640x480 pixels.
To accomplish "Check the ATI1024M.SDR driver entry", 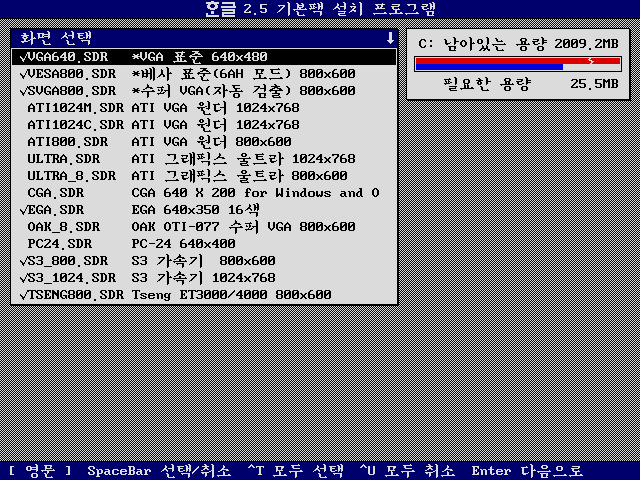I will pos(204,108).
